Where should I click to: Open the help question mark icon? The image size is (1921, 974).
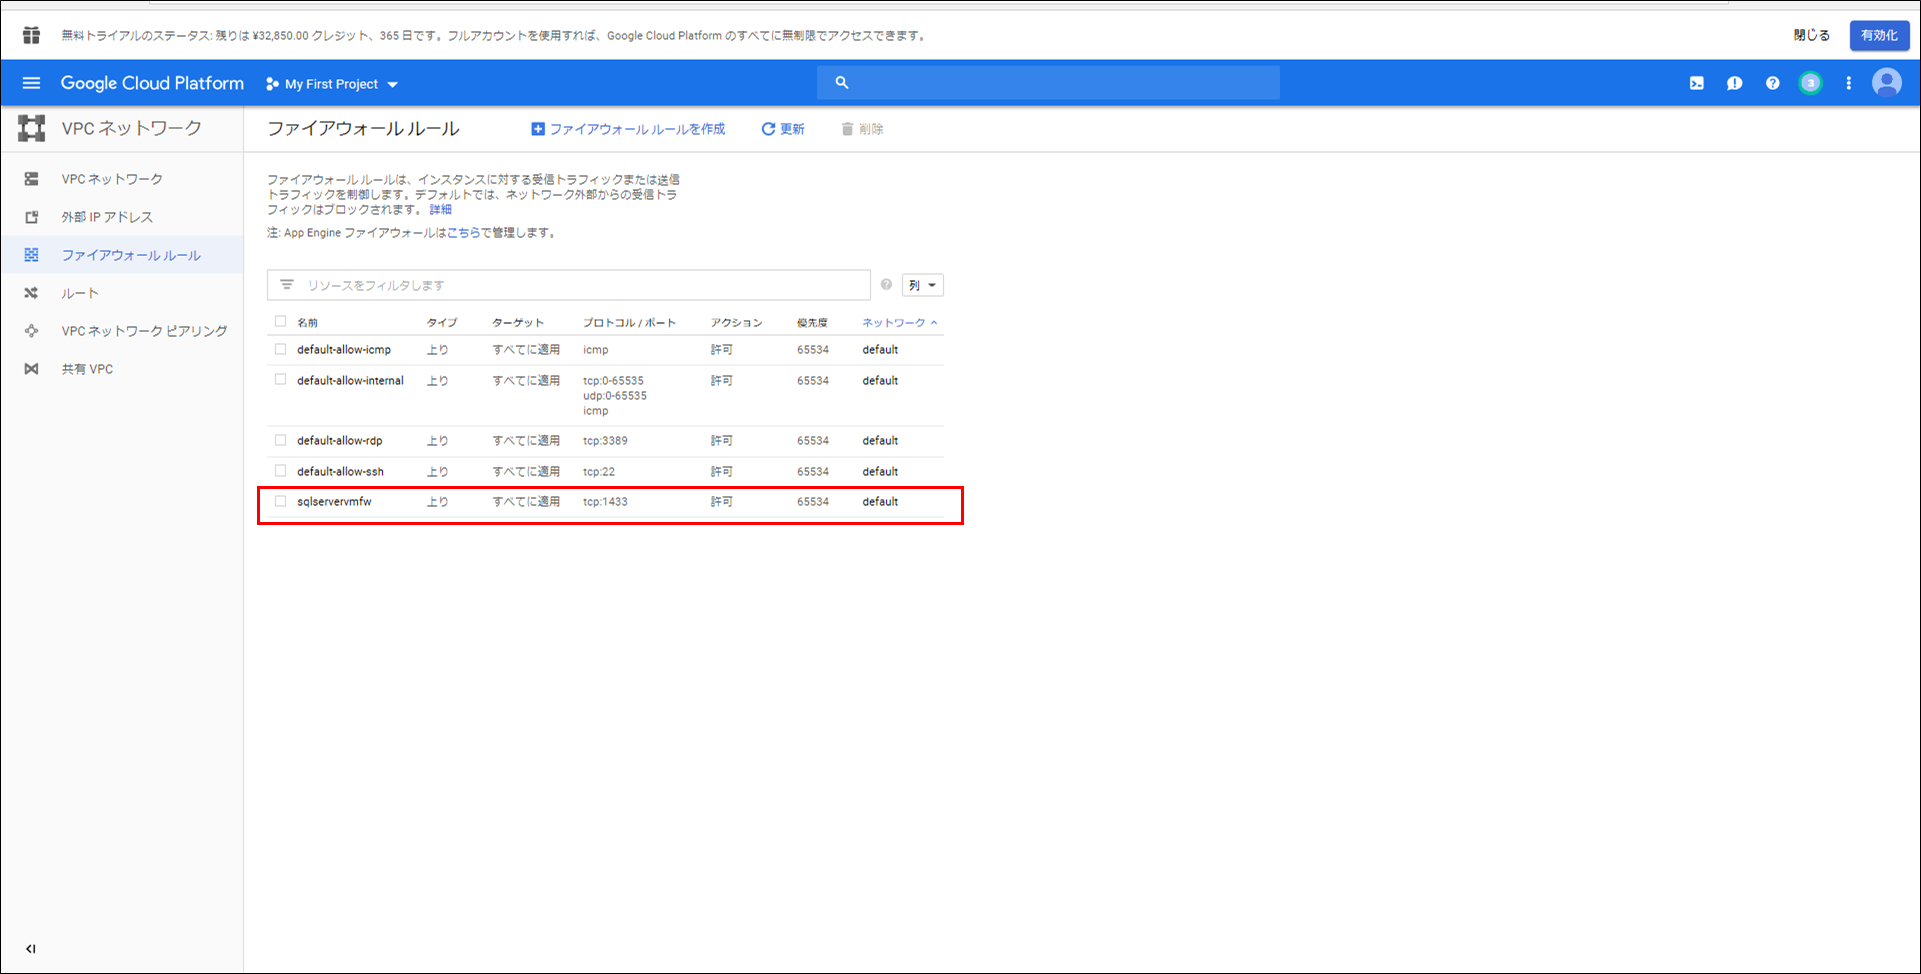pyautogui.click(x=1772, y=83)
